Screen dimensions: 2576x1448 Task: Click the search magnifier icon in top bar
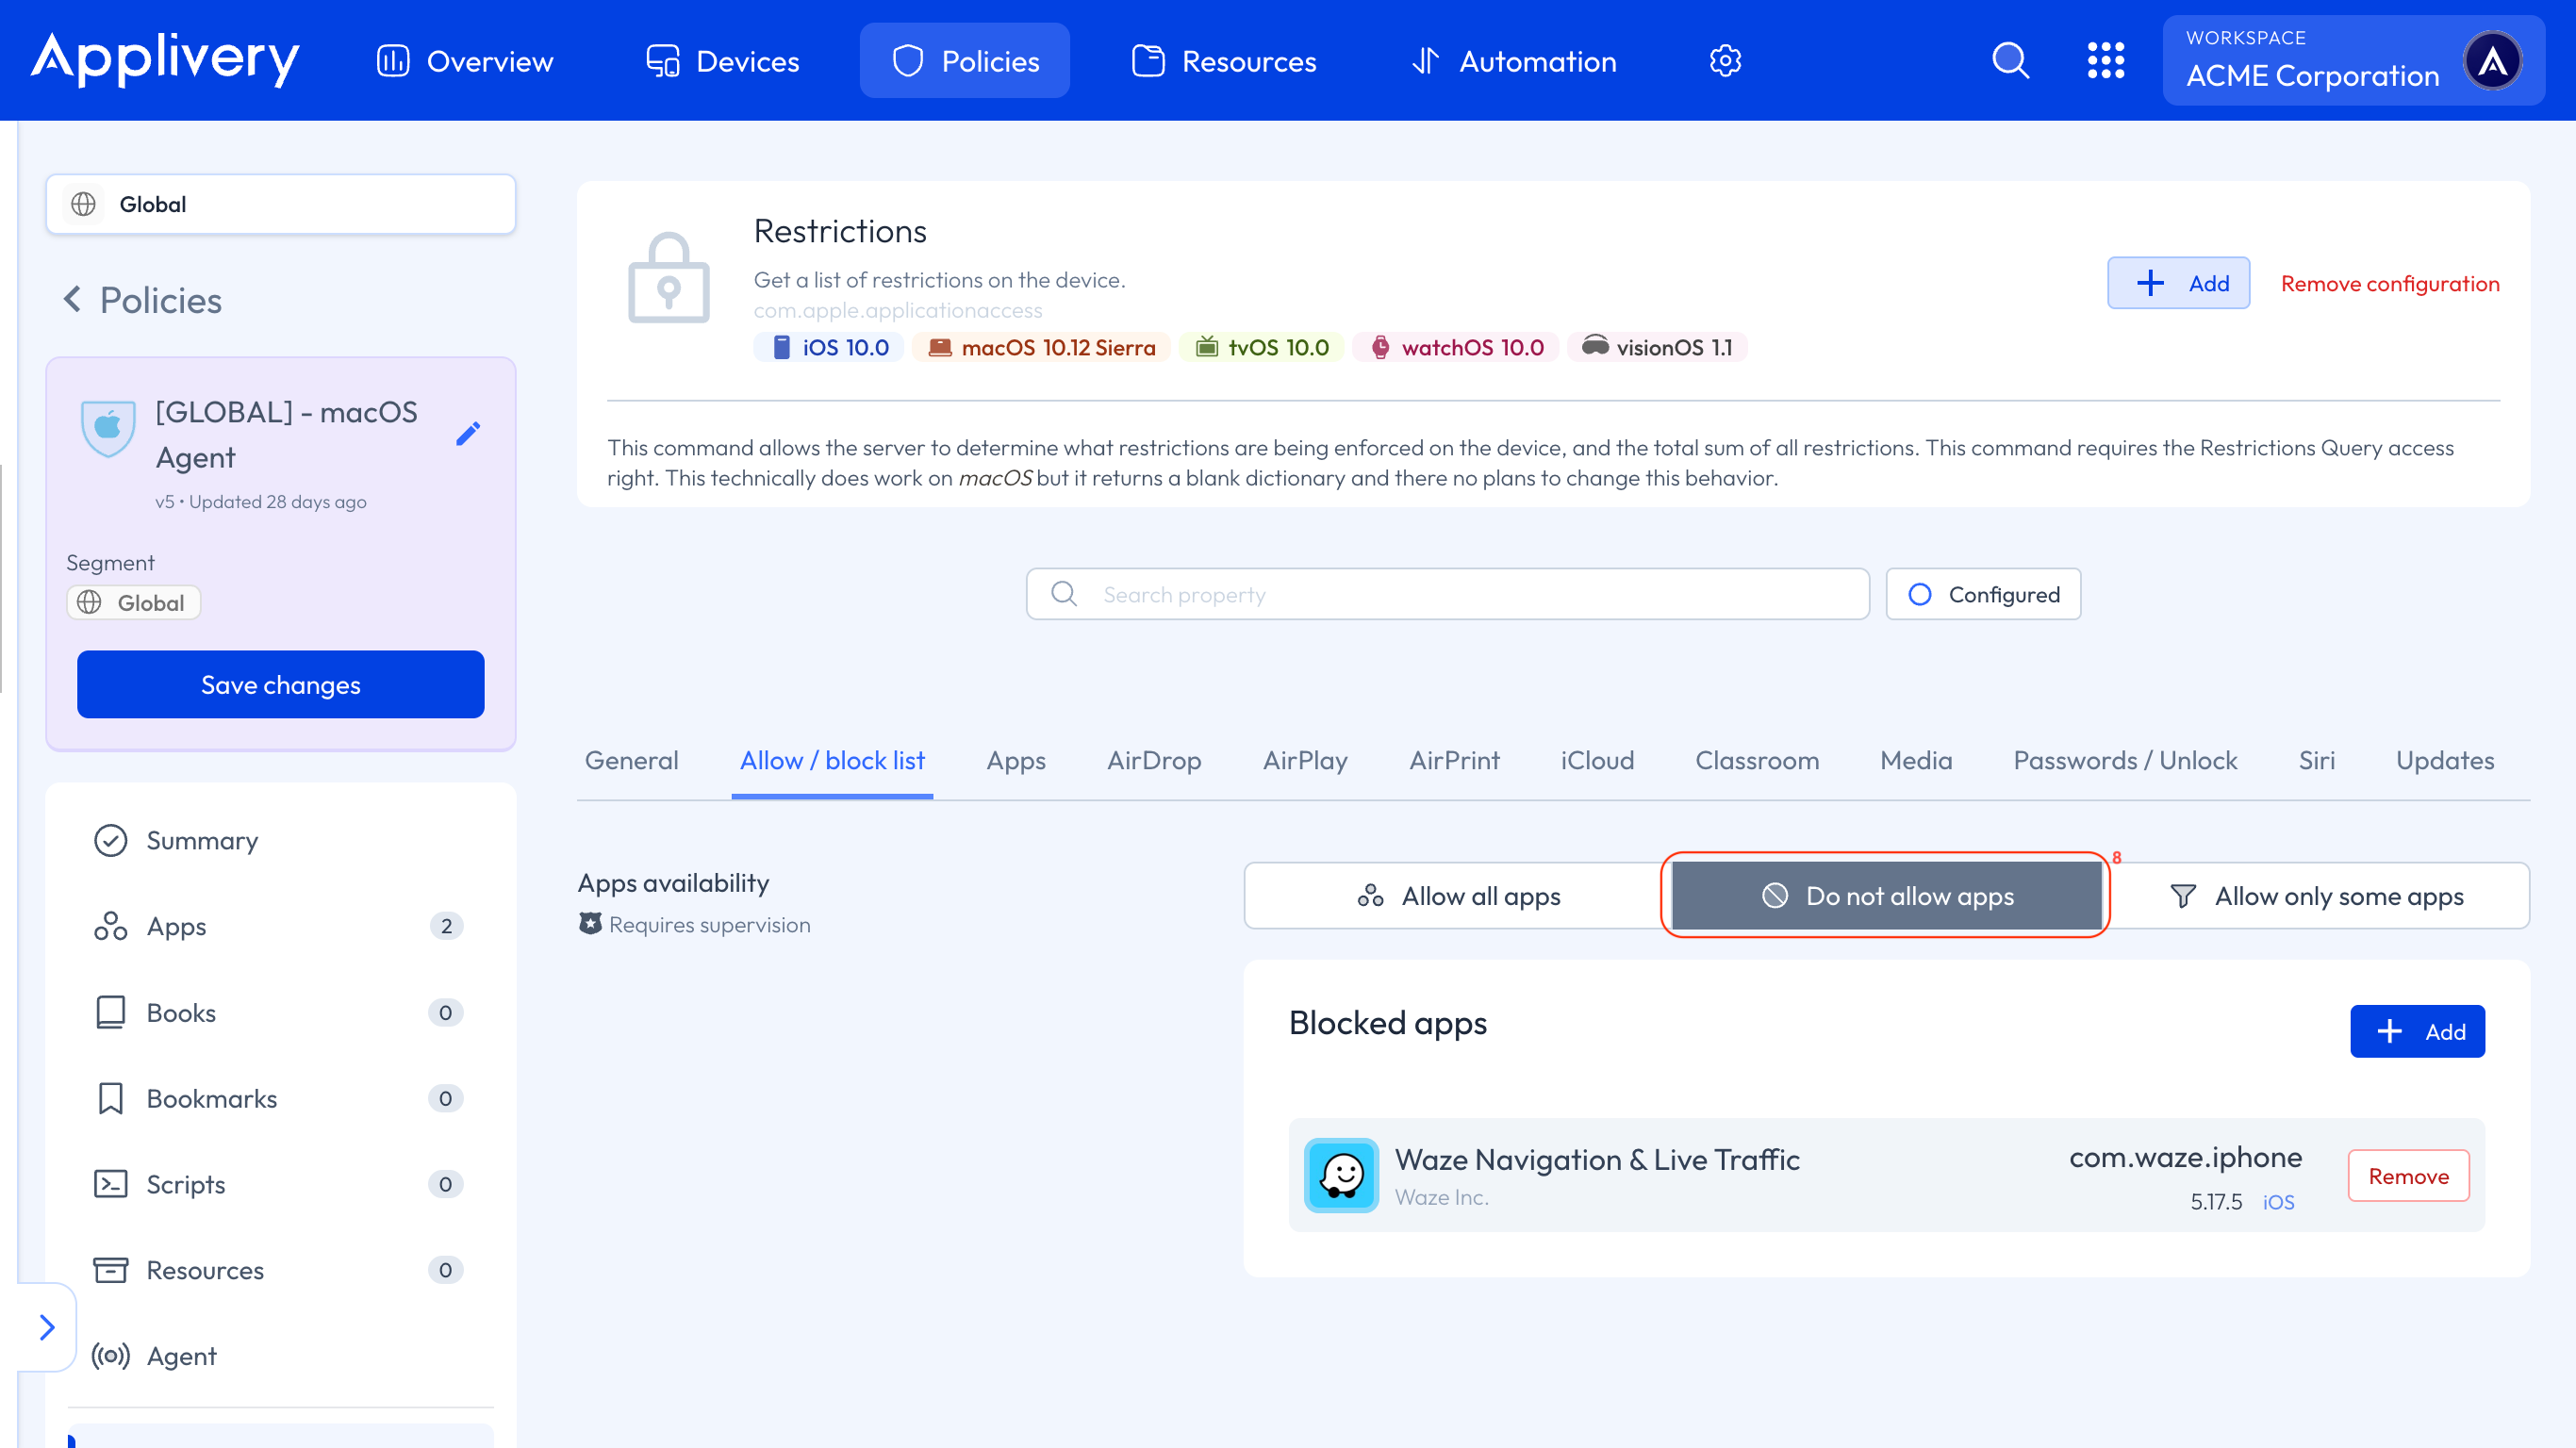[x=2010, y=61]
